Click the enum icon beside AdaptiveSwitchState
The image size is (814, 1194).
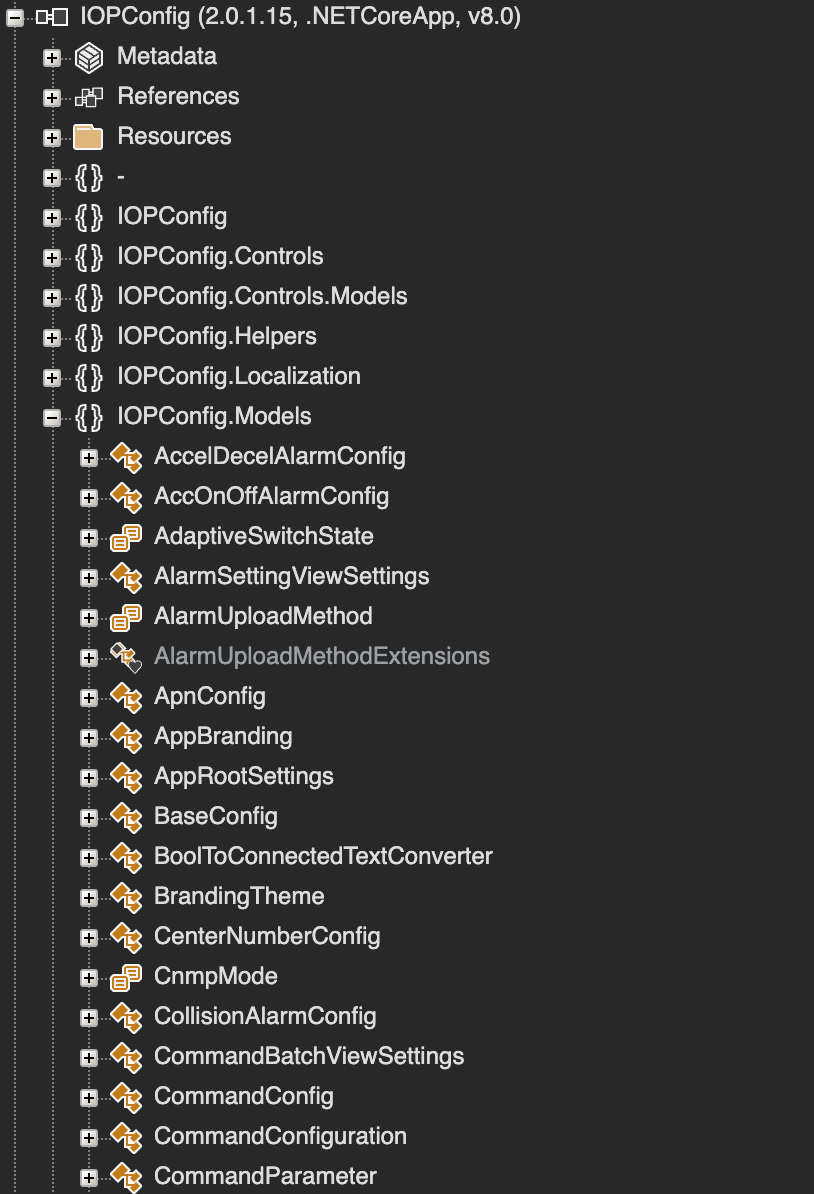click(x=126, y=537)
